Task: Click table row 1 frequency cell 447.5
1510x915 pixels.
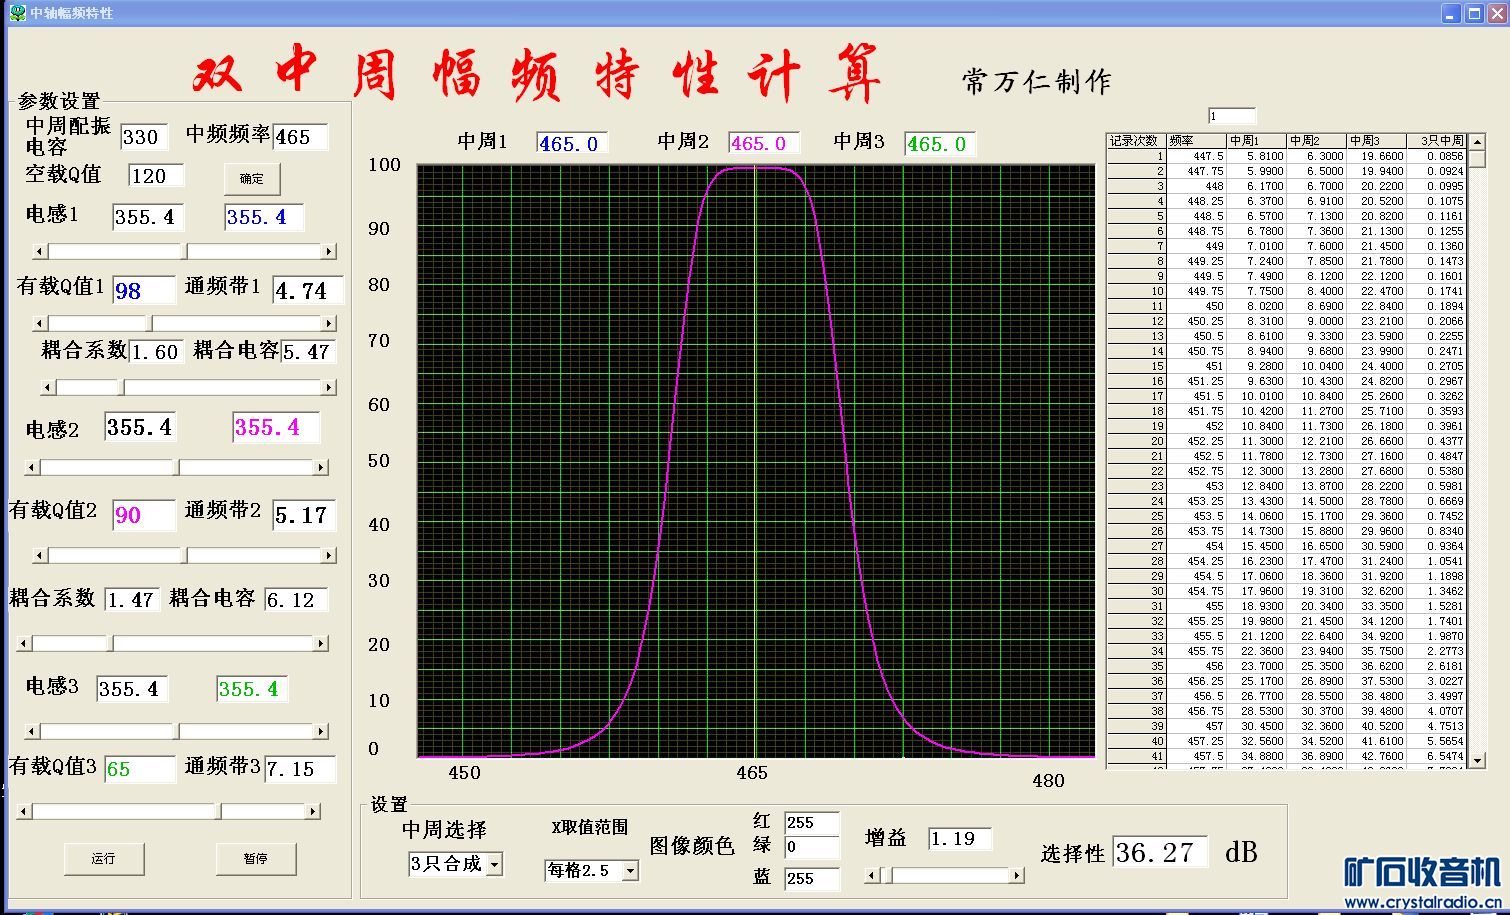Action: [1196, 156]
